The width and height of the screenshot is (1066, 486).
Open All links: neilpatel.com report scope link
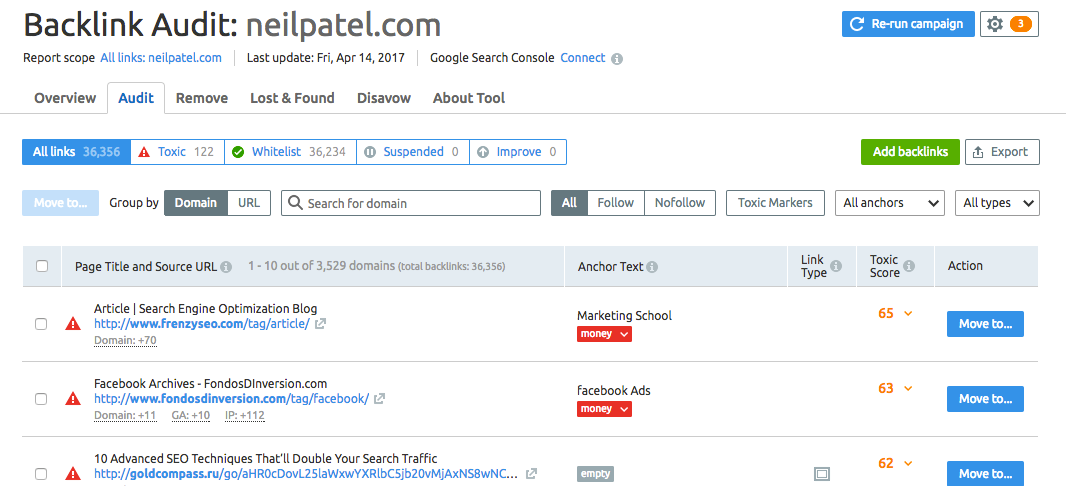[161, 58]
